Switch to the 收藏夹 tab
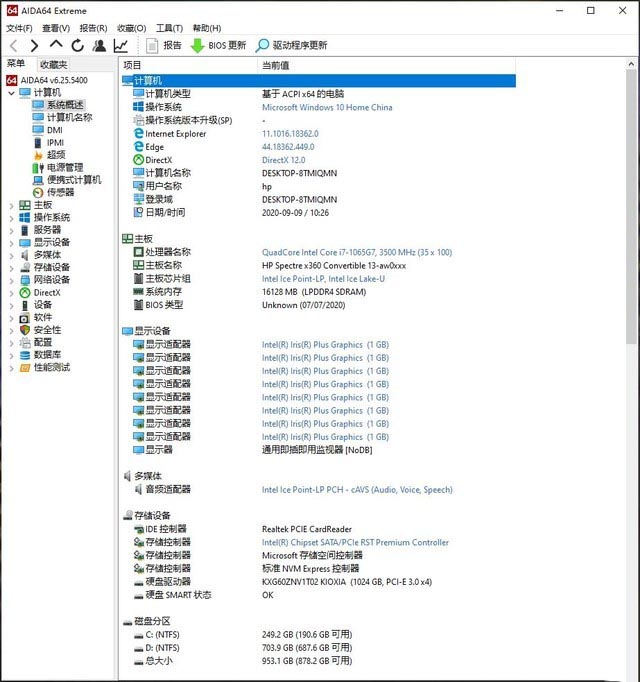This screenshot has height=682, width=640. 53,65
